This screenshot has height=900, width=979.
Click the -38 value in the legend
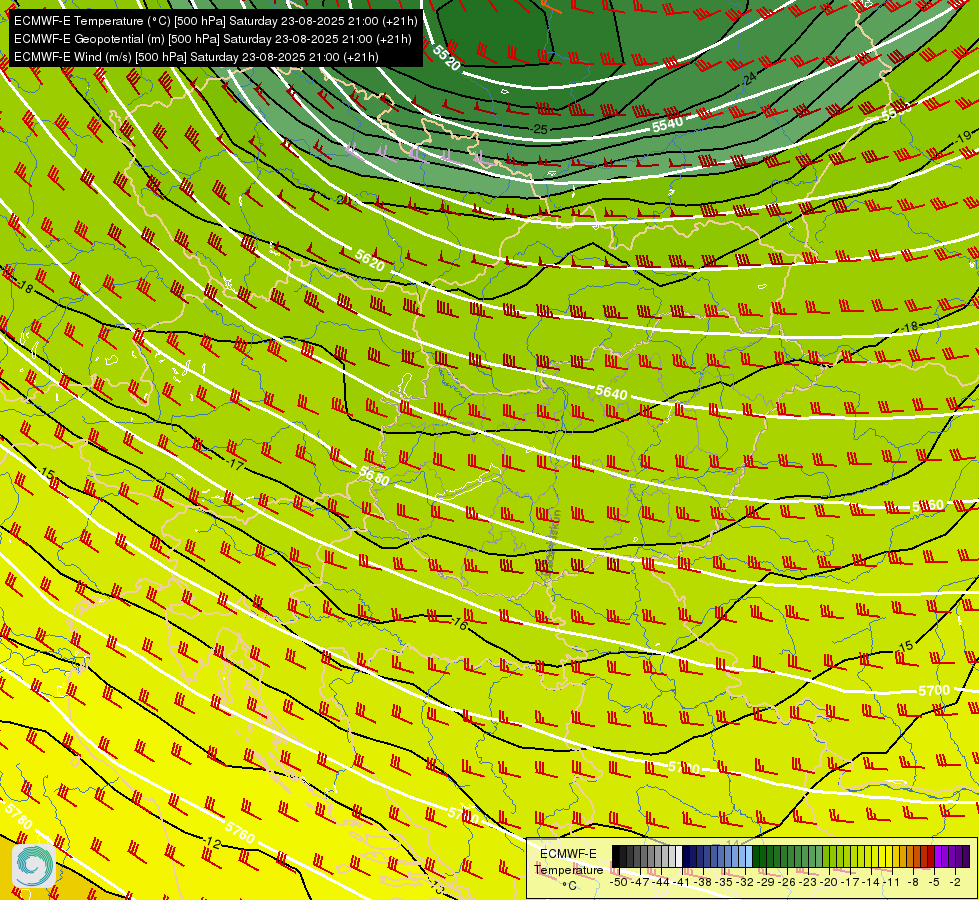(x=702, y=883)
